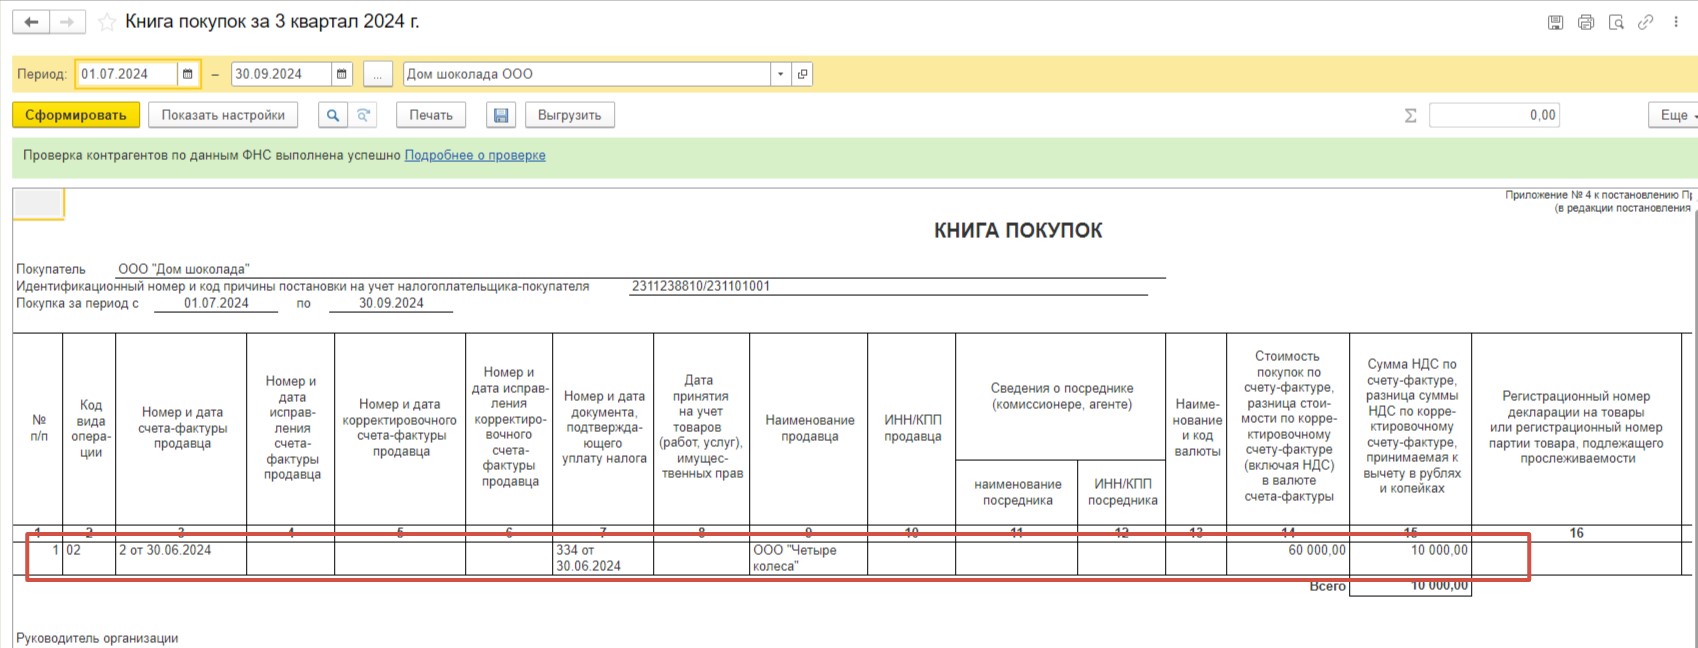Select the buyer name ООО "Дом шоколада"

pyautogui.click(x=184, y=269)
